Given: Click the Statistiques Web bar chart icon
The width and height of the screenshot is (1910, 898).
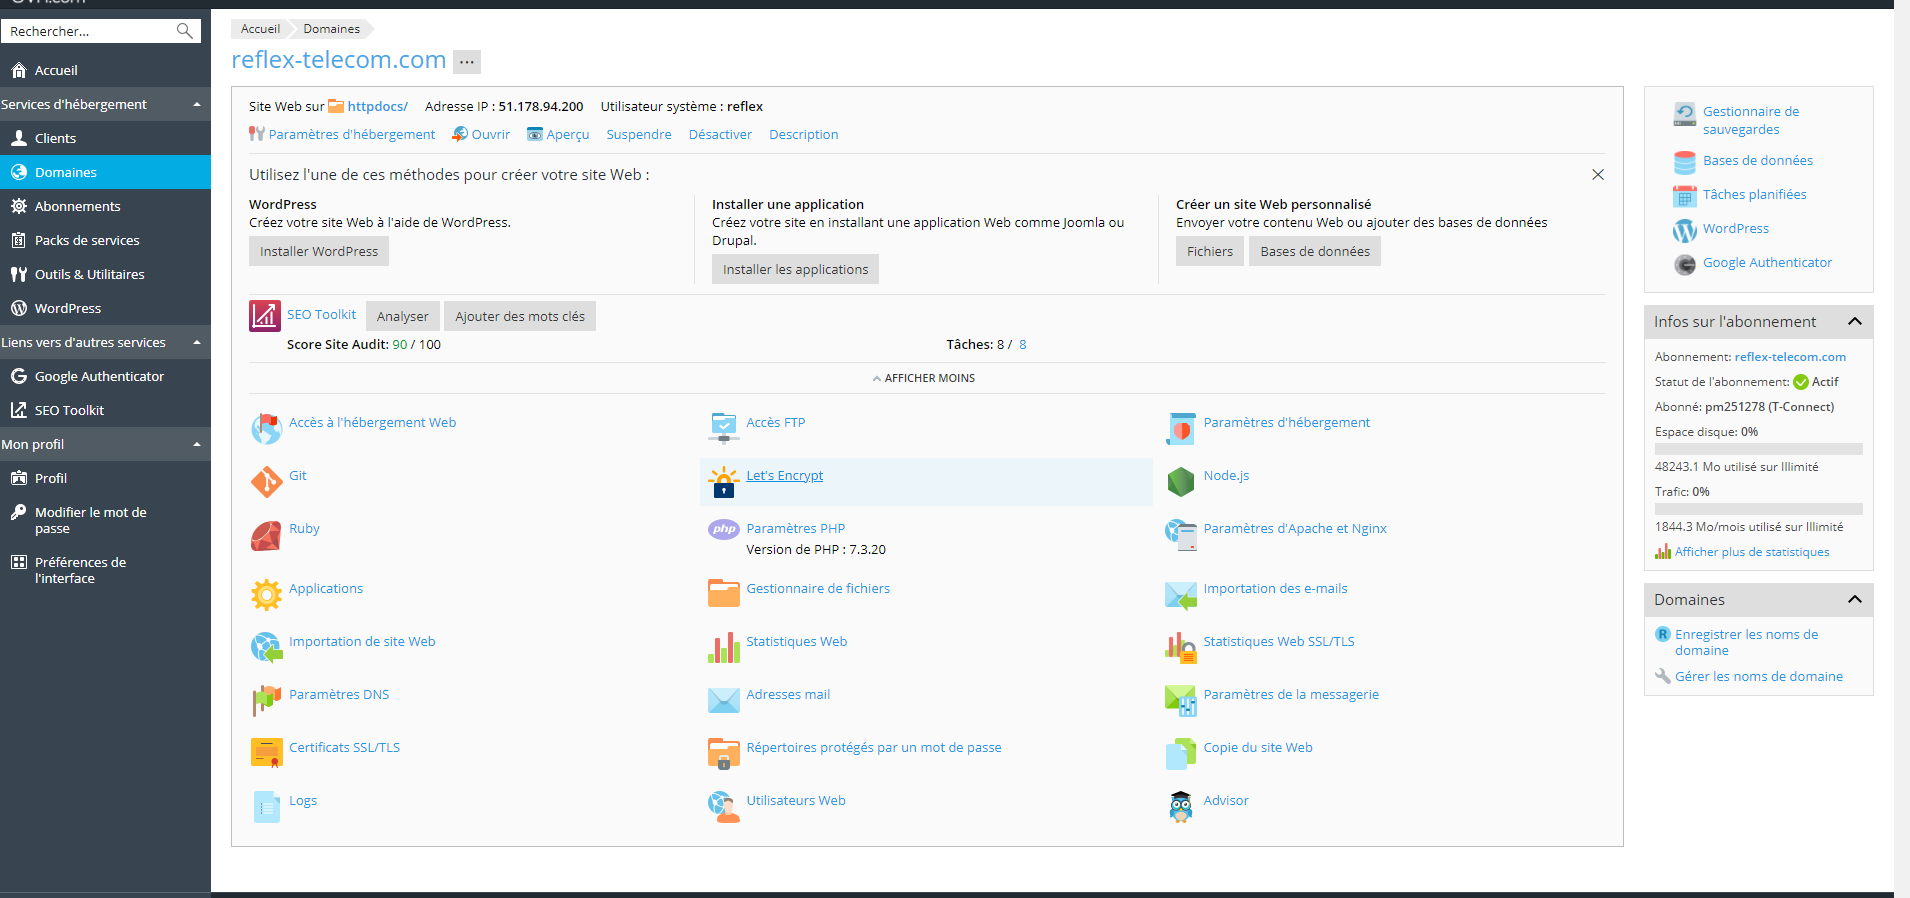Looking at the screenshot, I should [723, 648].
